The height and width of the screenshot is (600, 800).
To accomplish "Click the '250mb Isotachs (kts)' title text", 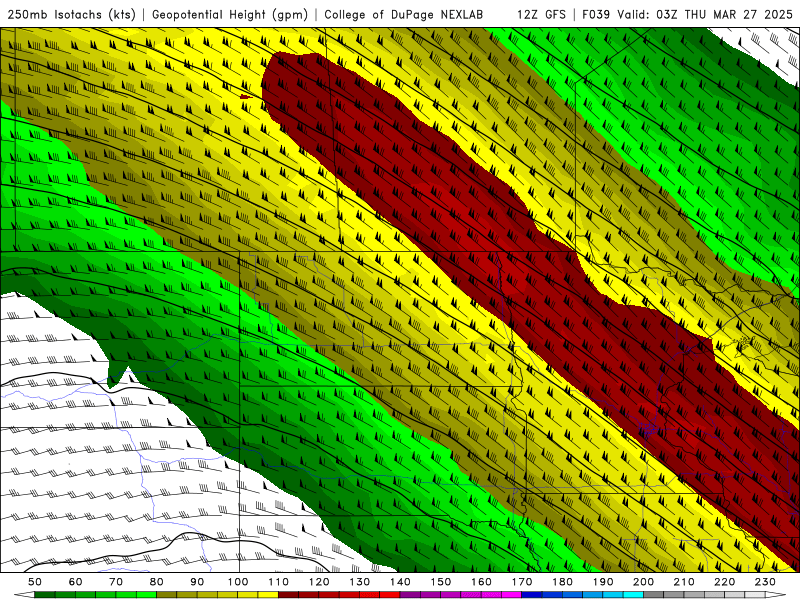I will point(71,15).
